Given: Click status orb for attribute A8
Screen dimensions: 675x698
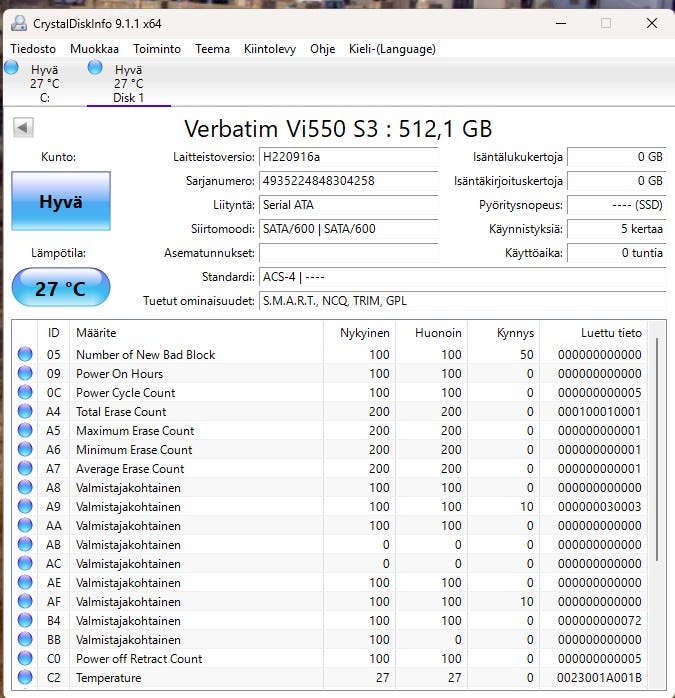Looking at the screenshot, I should (25, 487).
